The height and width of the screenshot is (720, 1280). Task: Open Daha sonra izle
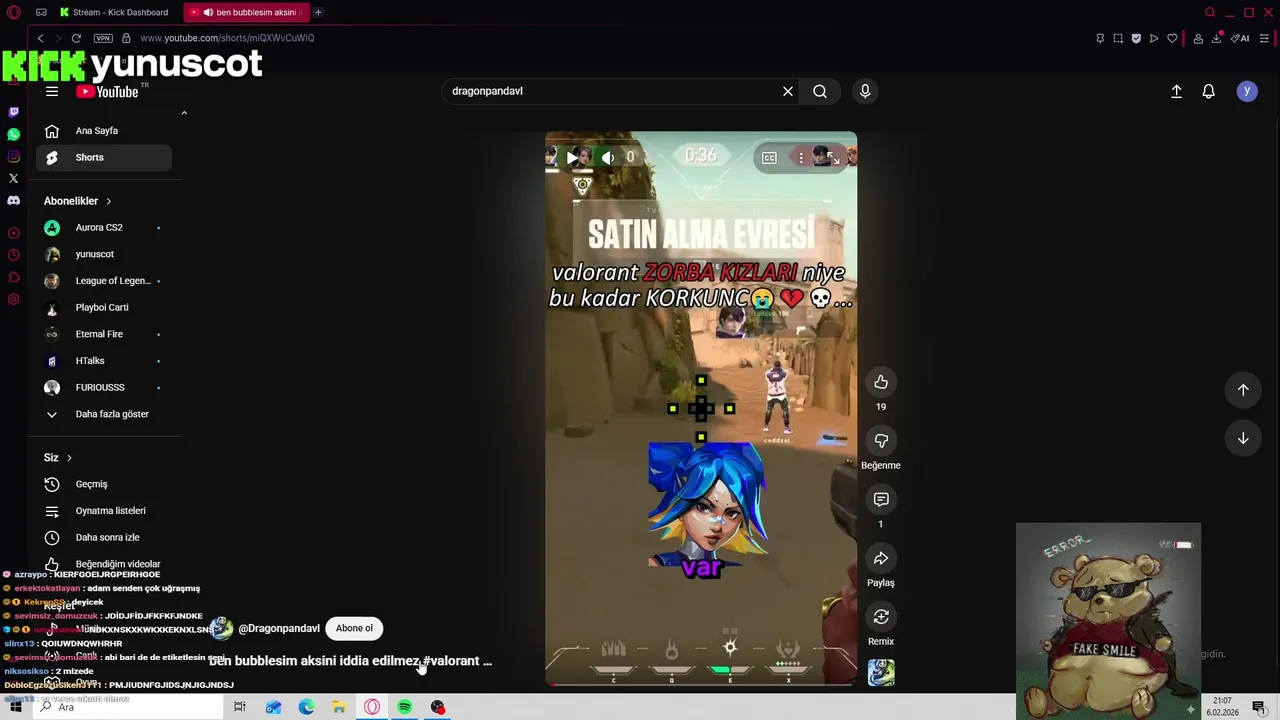click(x=104, y=537)
